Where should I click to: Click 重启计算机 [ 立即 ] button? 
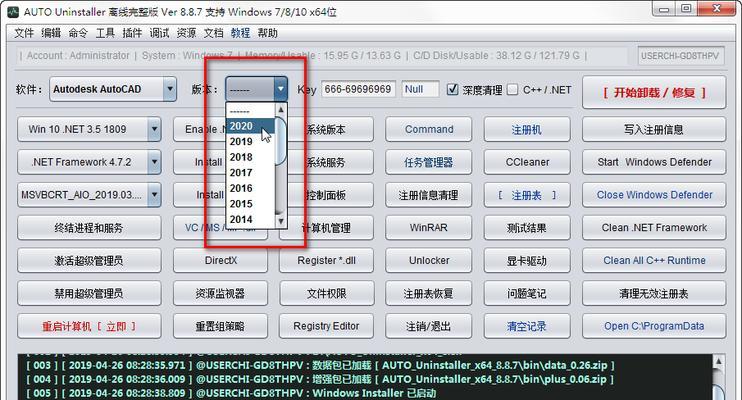tap(89, 326)
